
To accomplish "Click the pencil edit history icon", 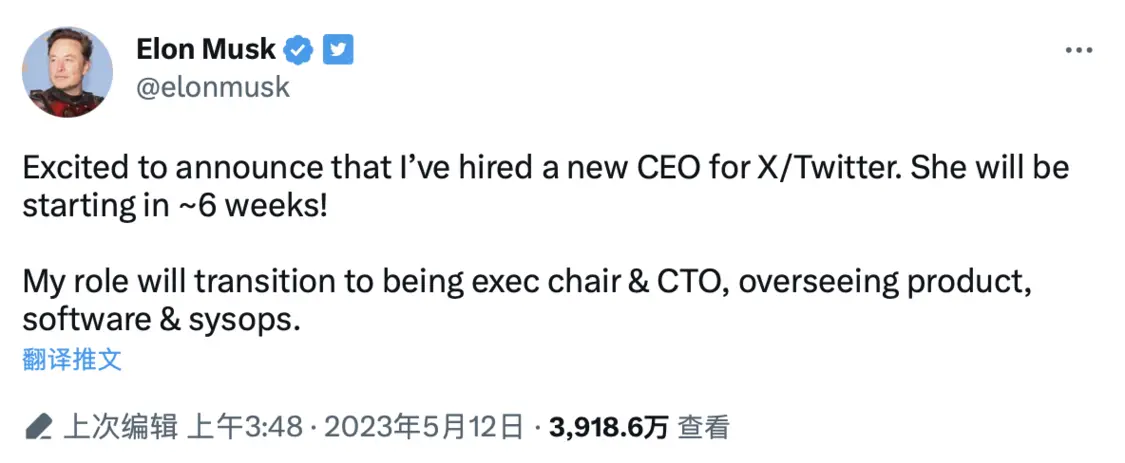I will point(39,428).
